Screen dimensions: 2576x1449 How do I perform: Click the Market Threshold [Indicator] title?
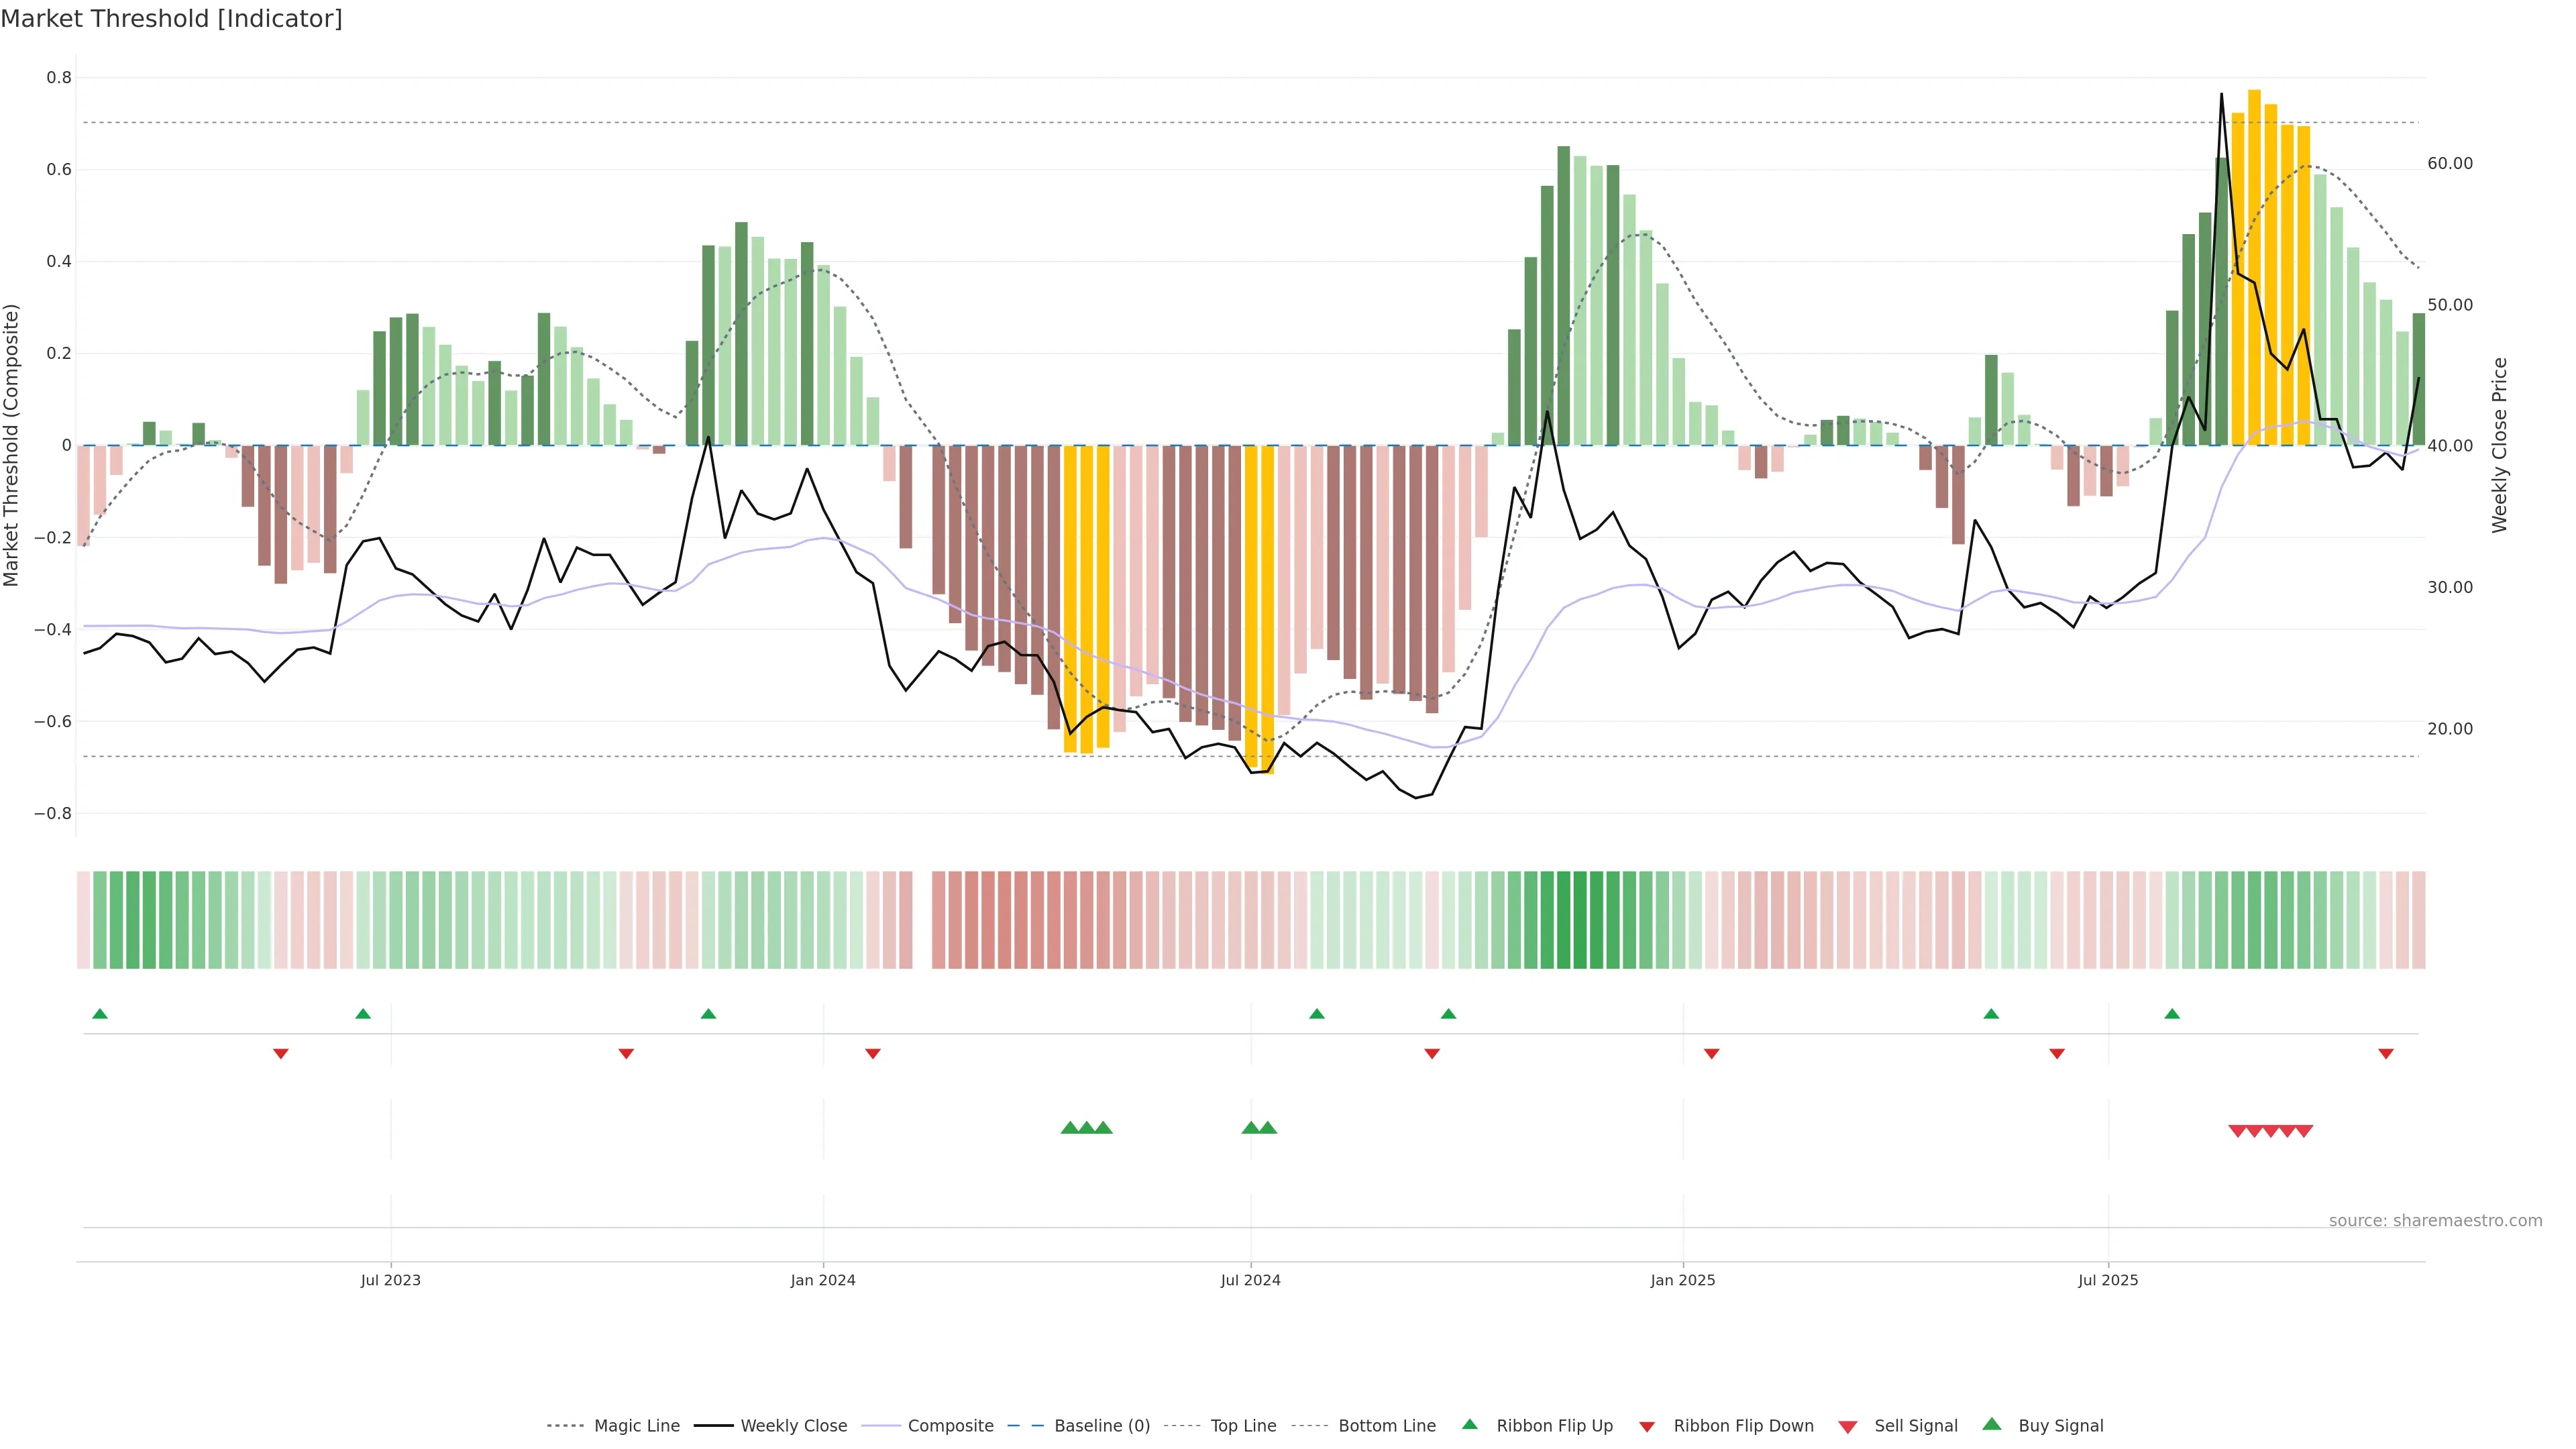(x=171, y=19)
